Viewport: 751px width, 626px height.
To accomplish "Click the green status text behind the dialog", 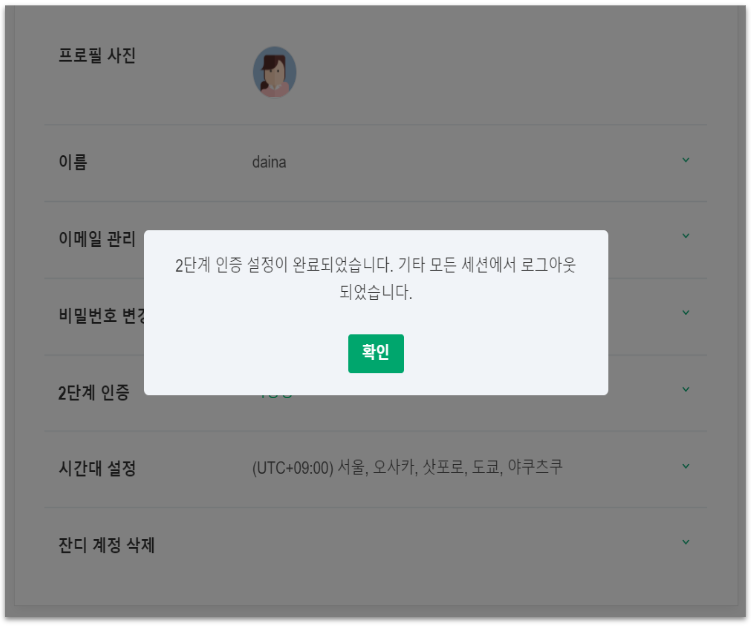I will tap(275, 396).
